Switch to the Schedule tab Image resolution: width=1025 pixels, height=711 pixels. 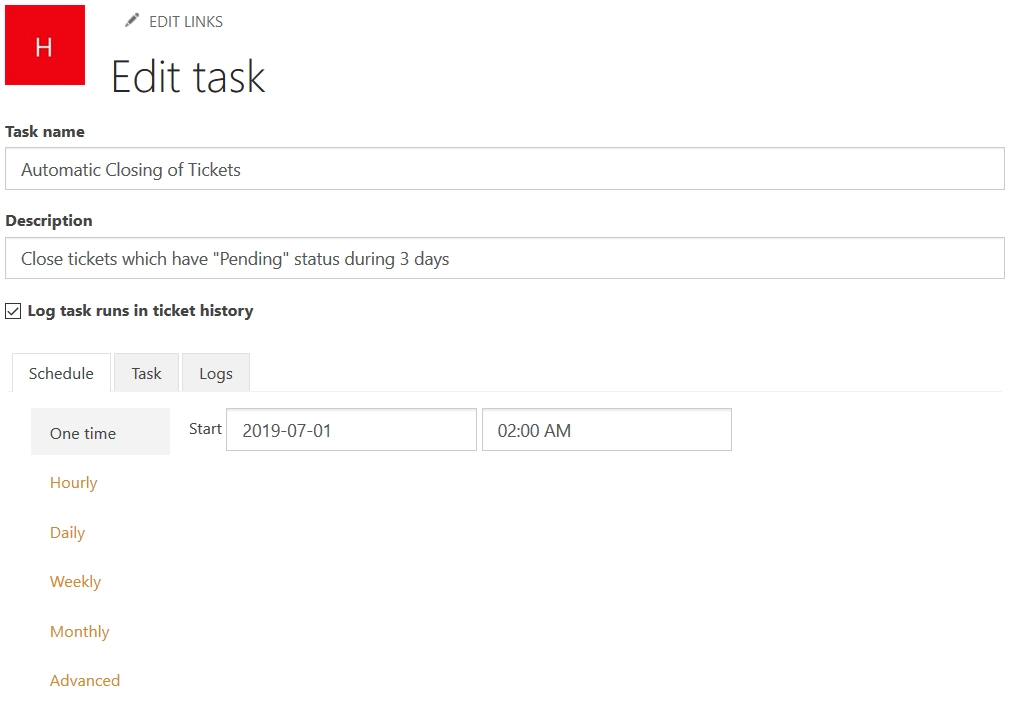pyautogui.click(x=61, y=372)
